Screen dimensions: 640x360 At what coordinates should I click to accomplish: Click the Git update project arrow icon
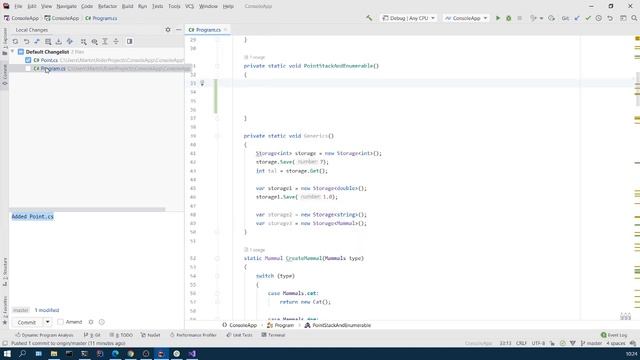click(577, 18)
